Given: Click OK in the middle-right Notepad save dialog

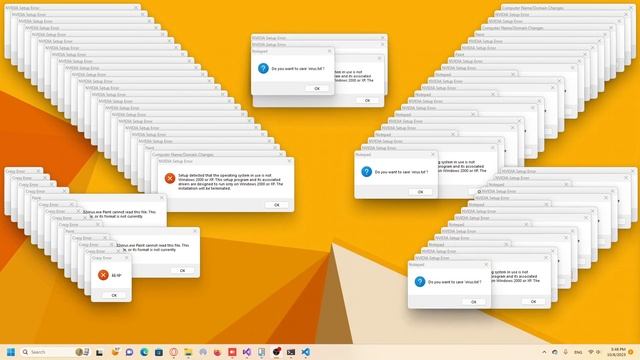Looking at the screenshot, I should pyautogui.click(x=420, y=191).
